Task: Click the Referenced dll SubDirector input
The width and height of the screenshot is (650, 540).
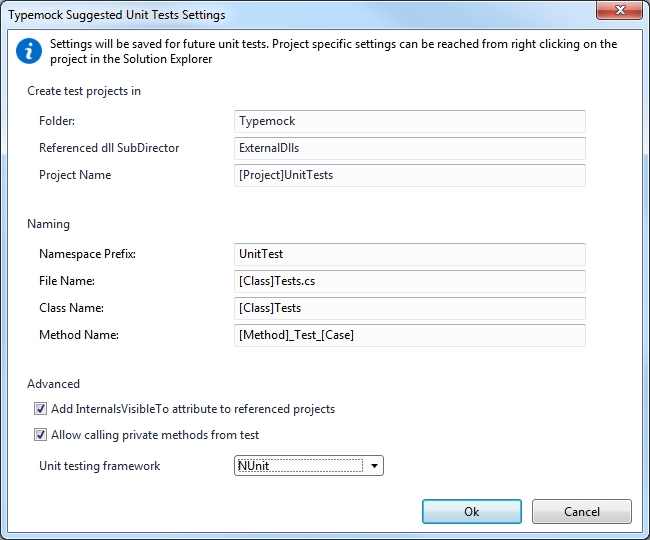Action: click(409, 148)
